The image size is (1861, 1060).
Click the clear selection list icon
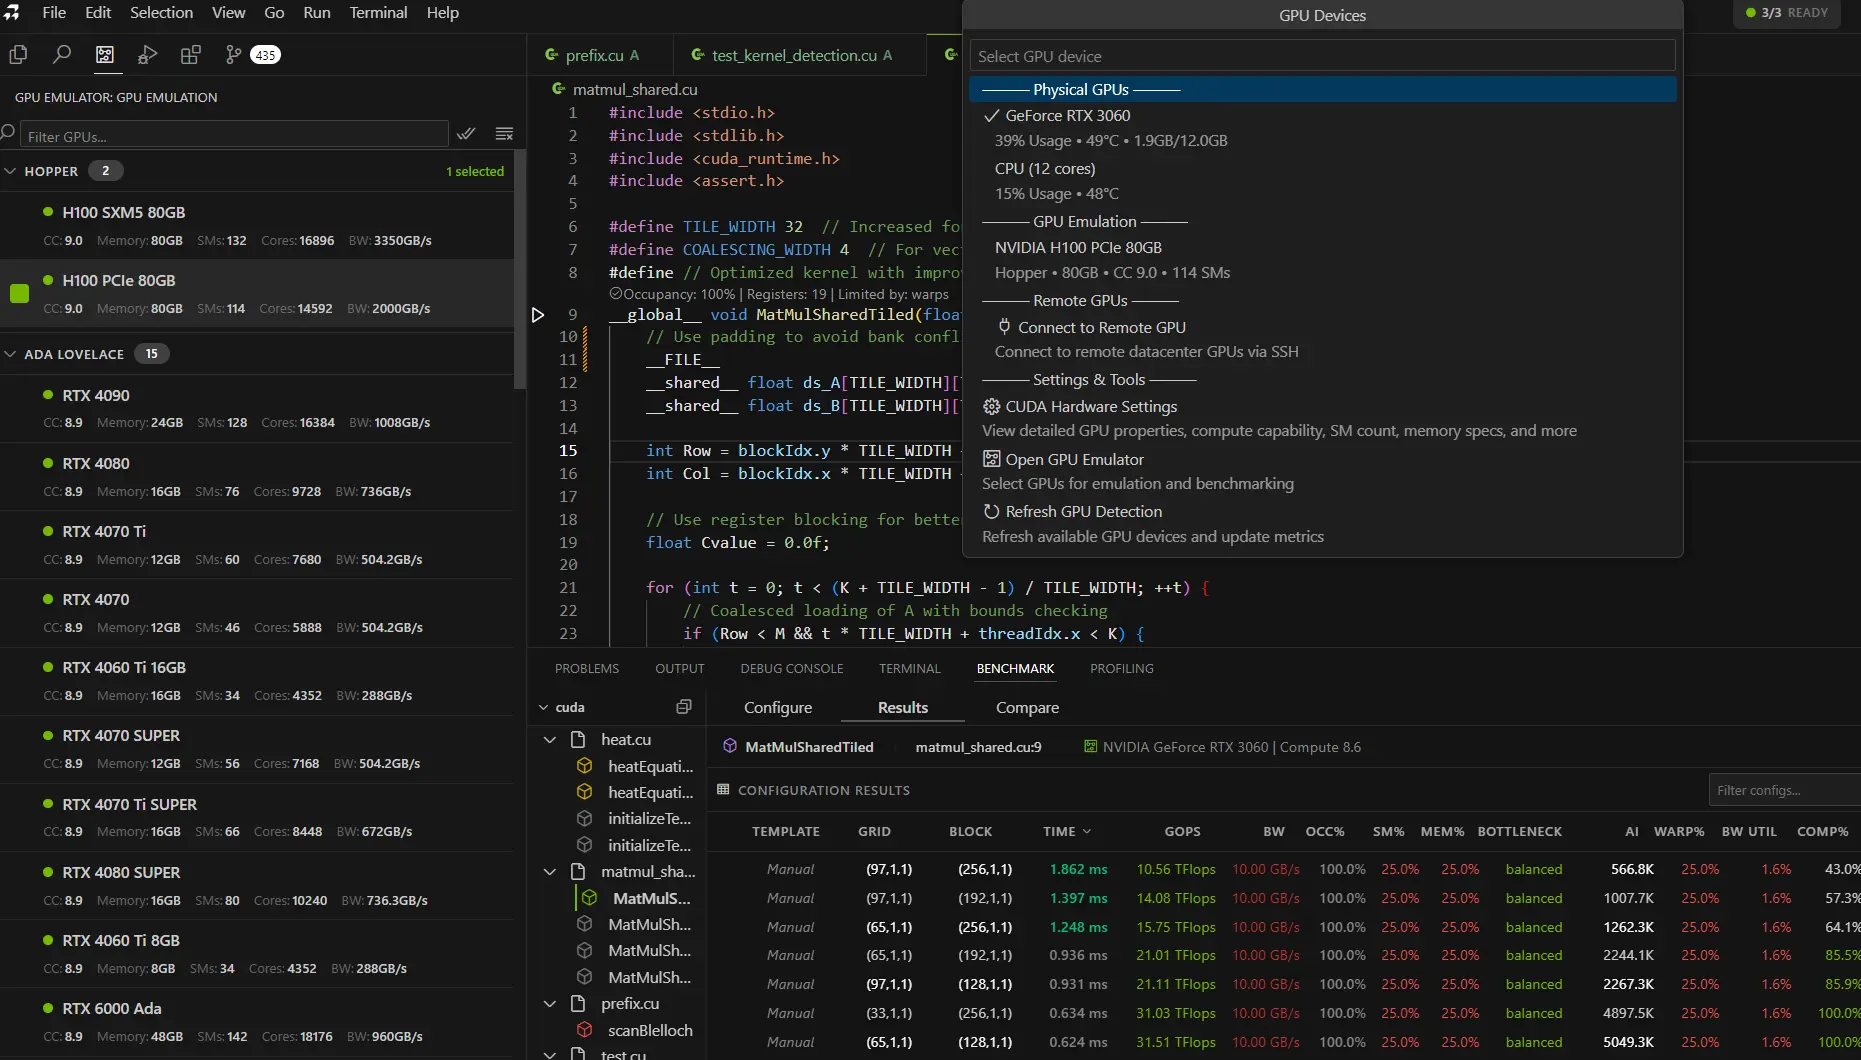point(504,134)
